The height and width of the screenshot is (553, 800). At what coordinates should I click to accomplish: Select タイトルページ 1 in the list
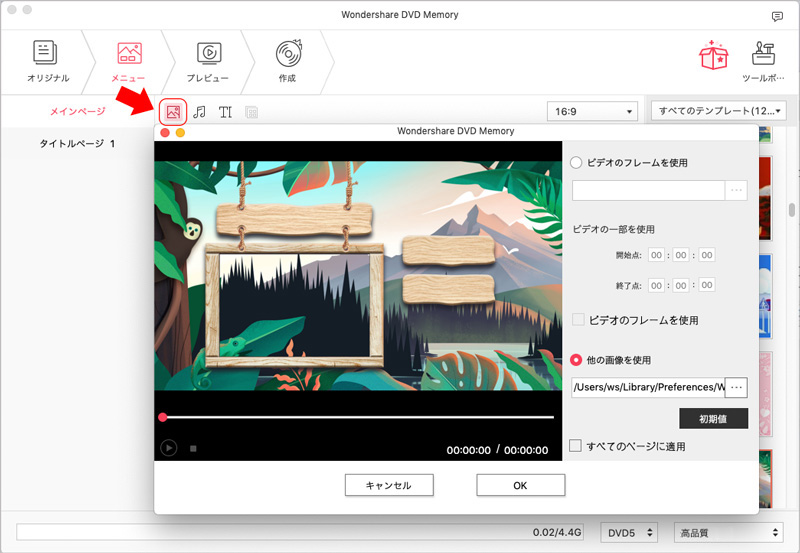[x=77, y=143]
